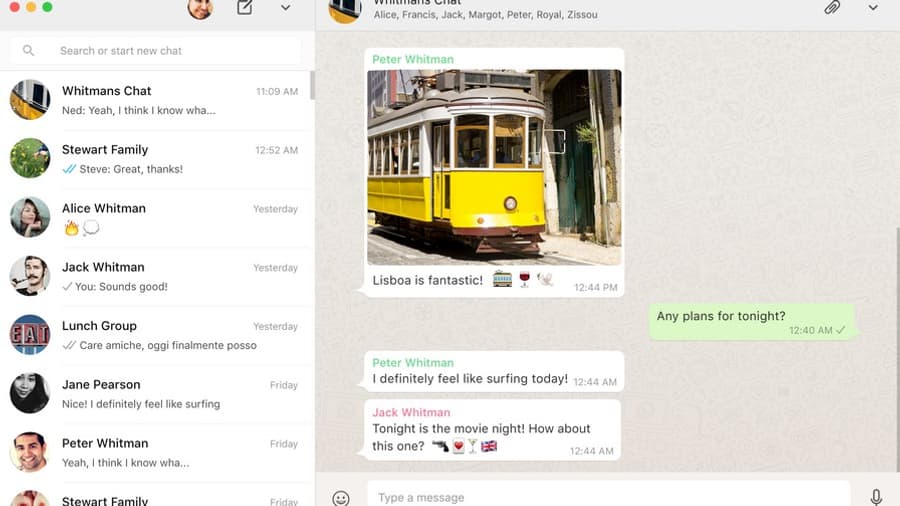Open your profile picture in sidebar header
900x506 pixels.
point(200,9)
